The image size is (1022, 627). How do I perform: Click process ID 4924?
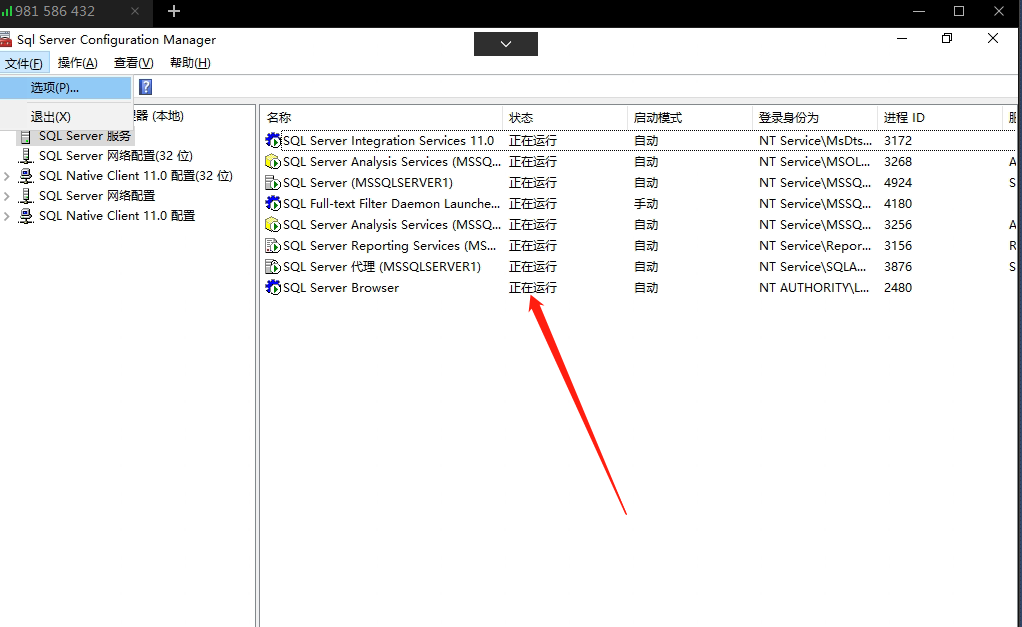point(898,182)
